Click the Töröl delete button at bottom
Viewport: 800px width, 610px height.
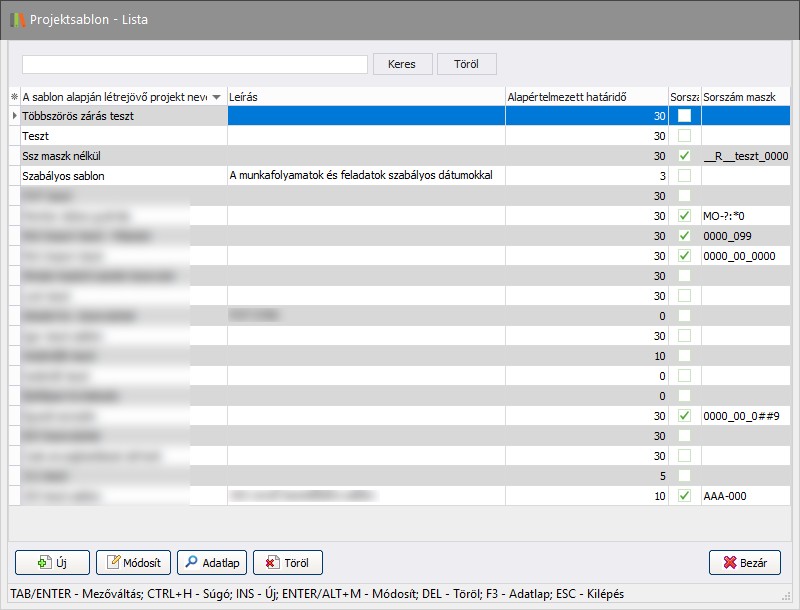pos(288,562)
